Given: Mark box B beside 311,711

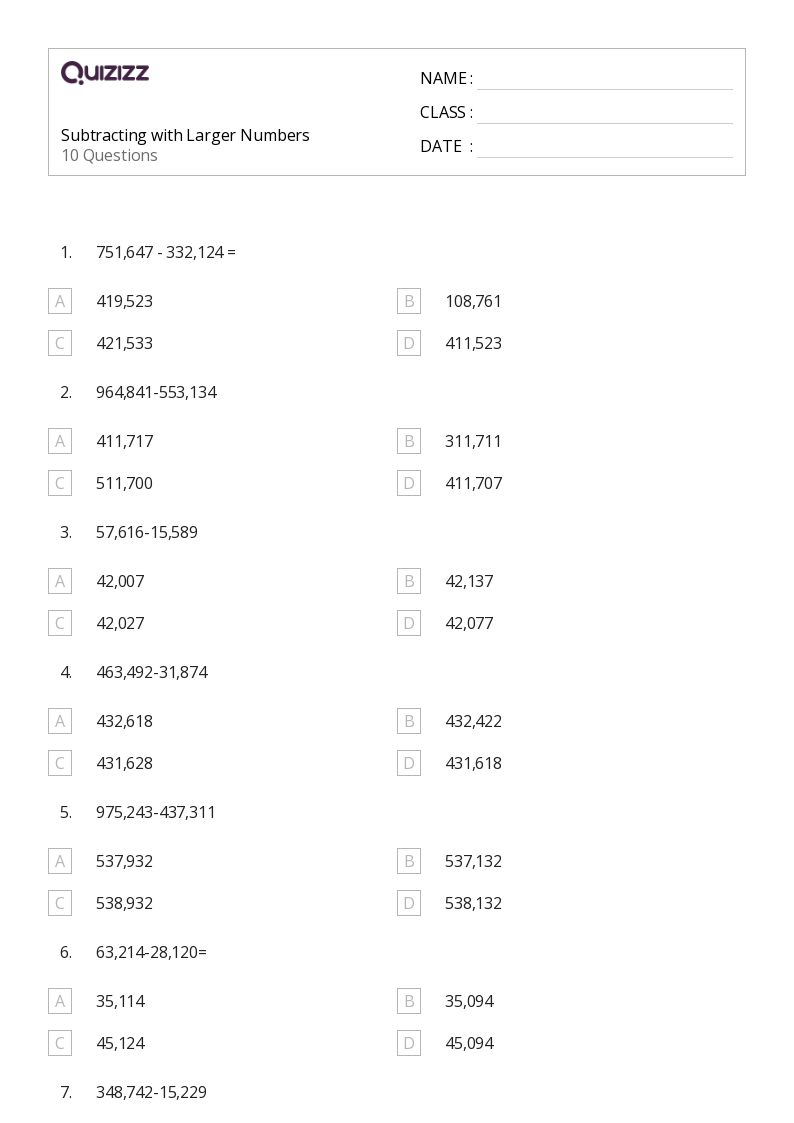Looking at the screenshot, I should (408, 441).
